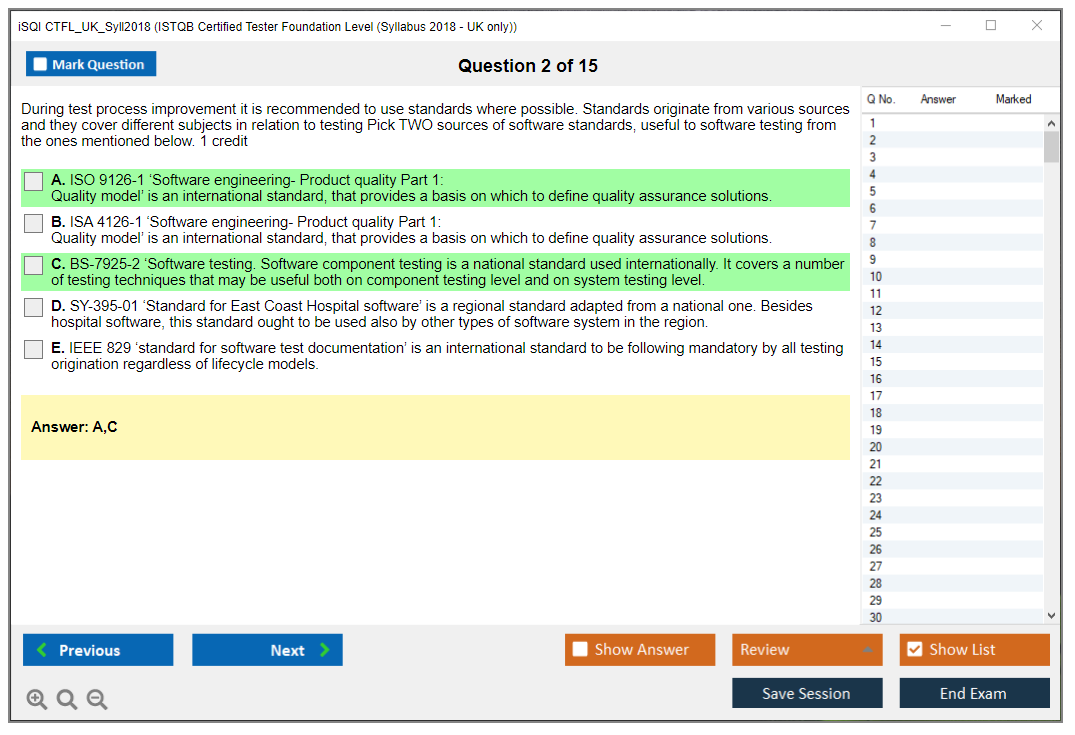The width and height of the screenshot is (1075, 735).
Task: Go to the previous question
Action: 98,650
